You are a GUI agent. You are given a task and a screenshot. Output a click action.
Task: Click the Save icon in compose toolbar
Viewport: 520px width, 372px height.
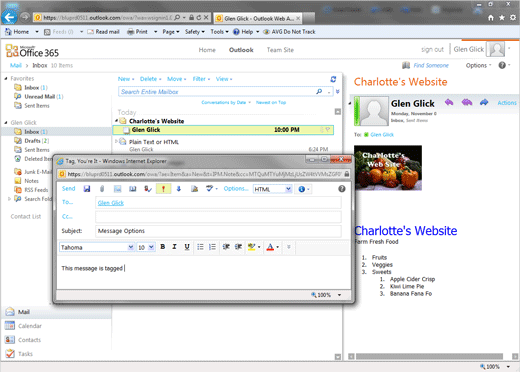(x=87, y=189)
